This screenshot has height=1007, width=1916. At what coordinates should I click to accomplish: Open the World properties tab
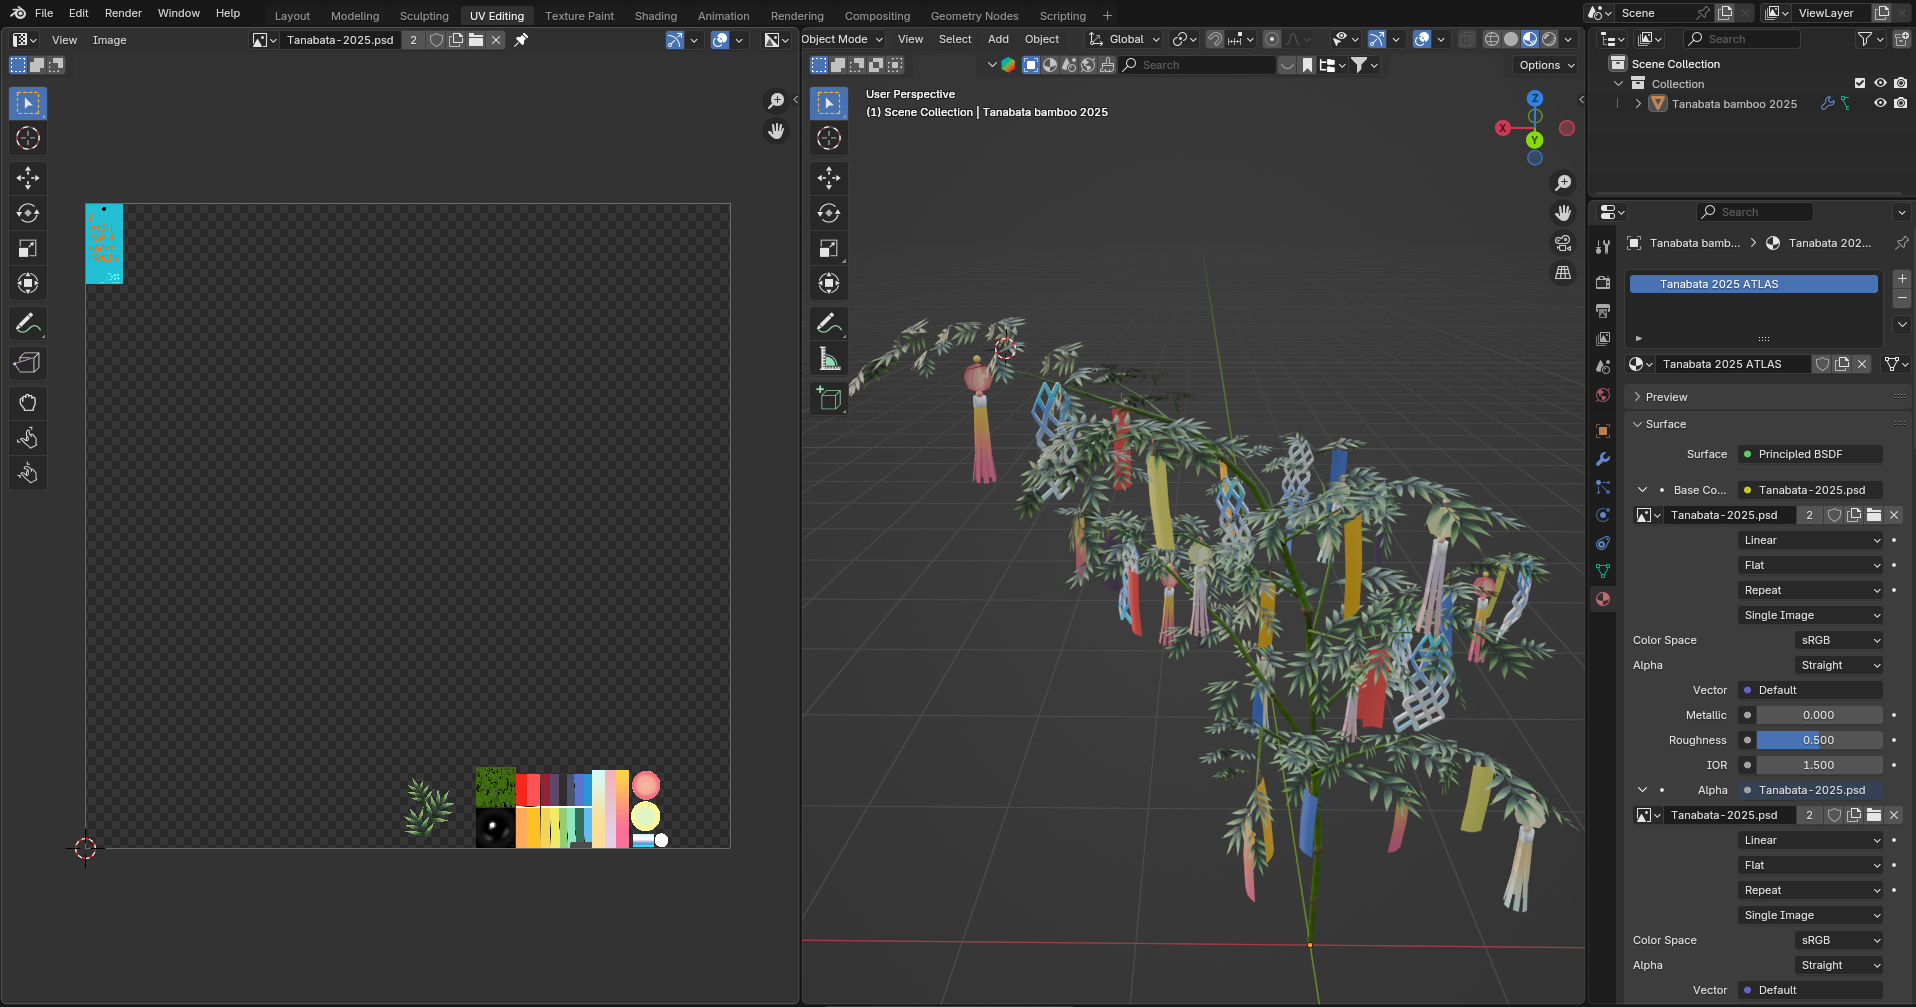point(1603,395)
